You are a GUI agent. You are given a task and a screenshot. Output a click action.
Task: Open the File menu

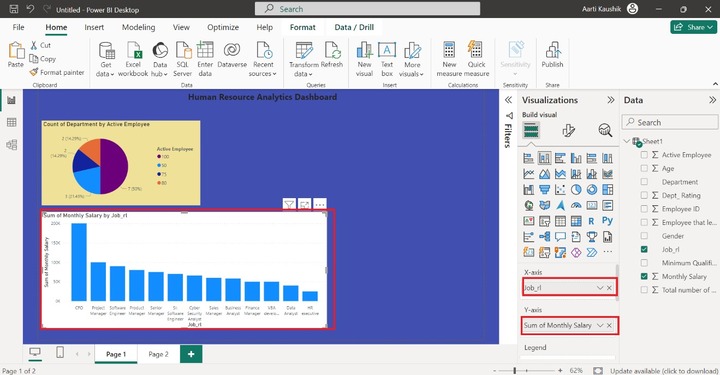(x=18, y=27)
